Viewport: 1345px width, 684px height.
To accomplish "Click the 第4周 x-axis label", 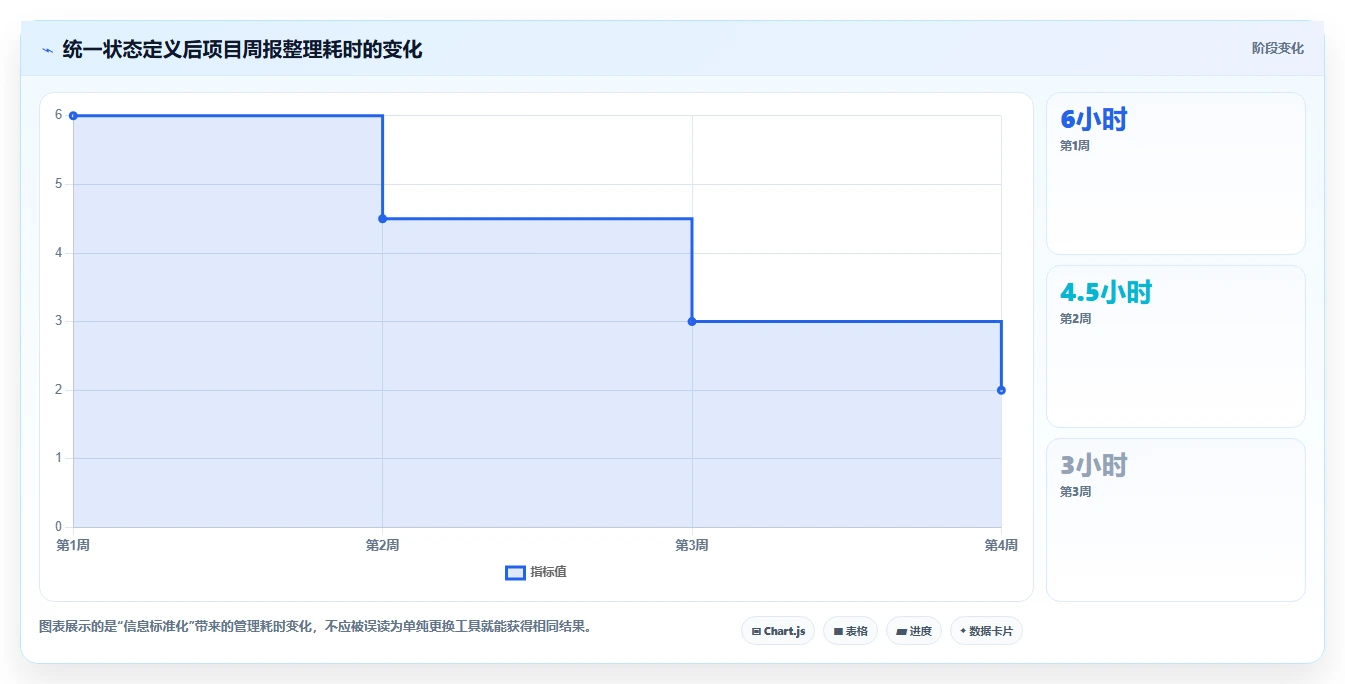I will pos(1001,545).
